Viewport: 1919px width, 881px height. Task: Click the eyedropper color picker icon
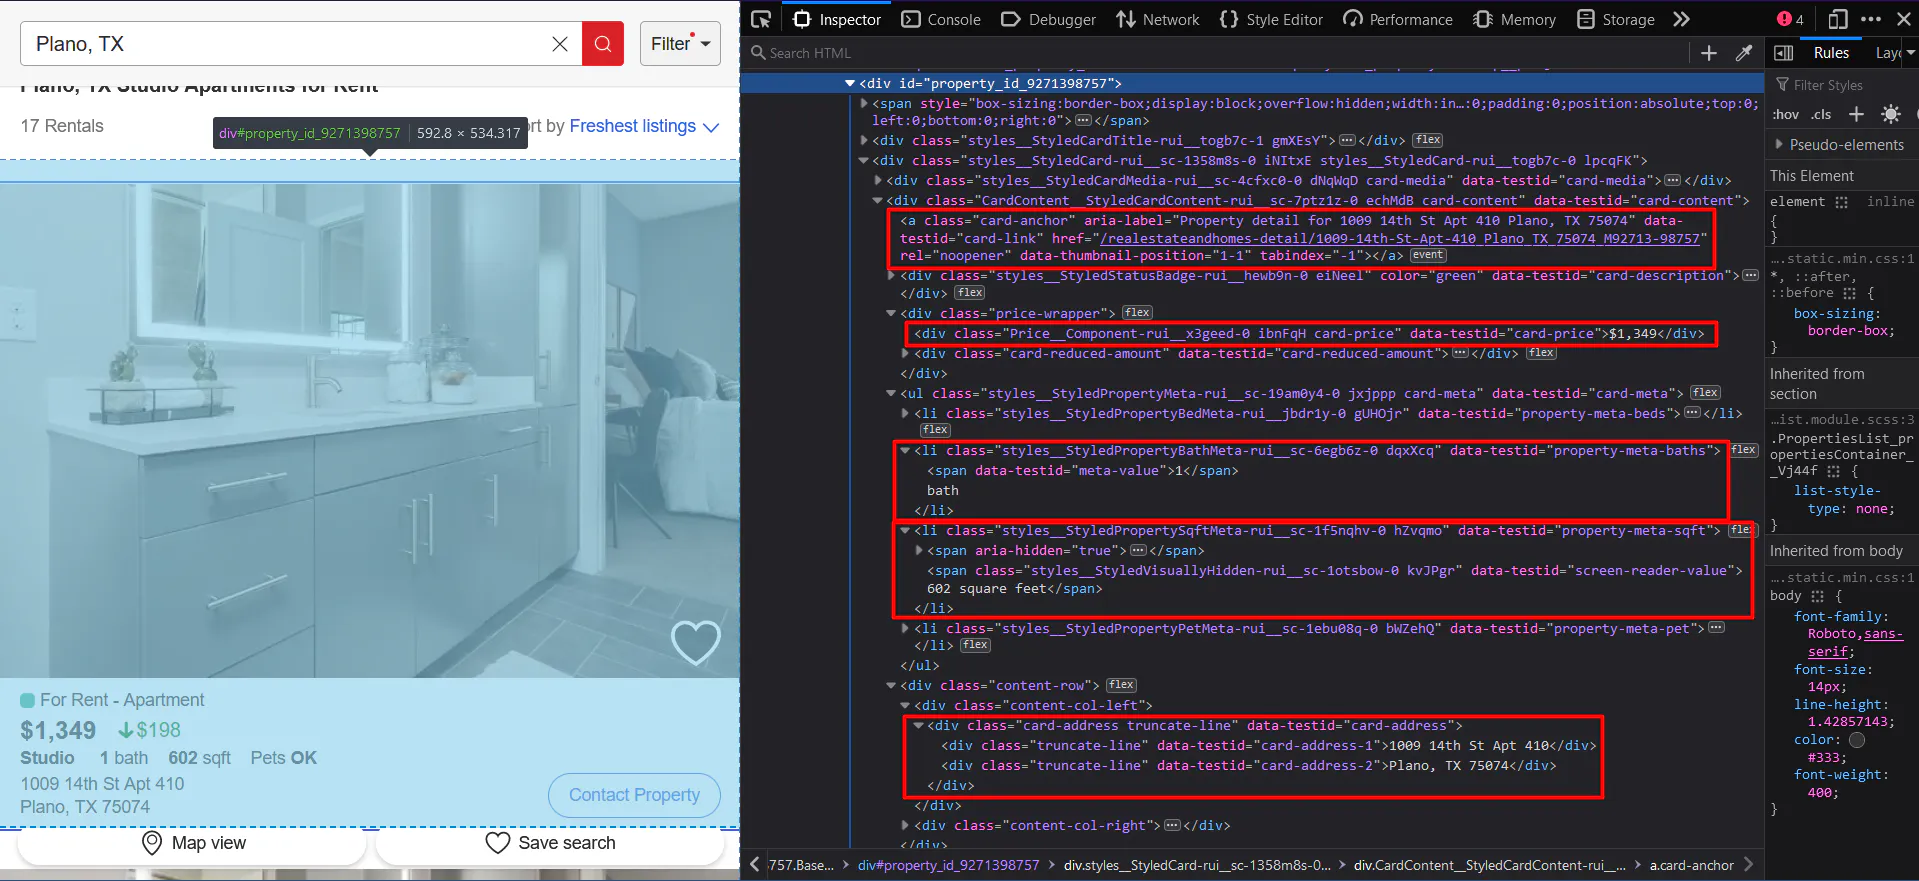coord(1744,53)
